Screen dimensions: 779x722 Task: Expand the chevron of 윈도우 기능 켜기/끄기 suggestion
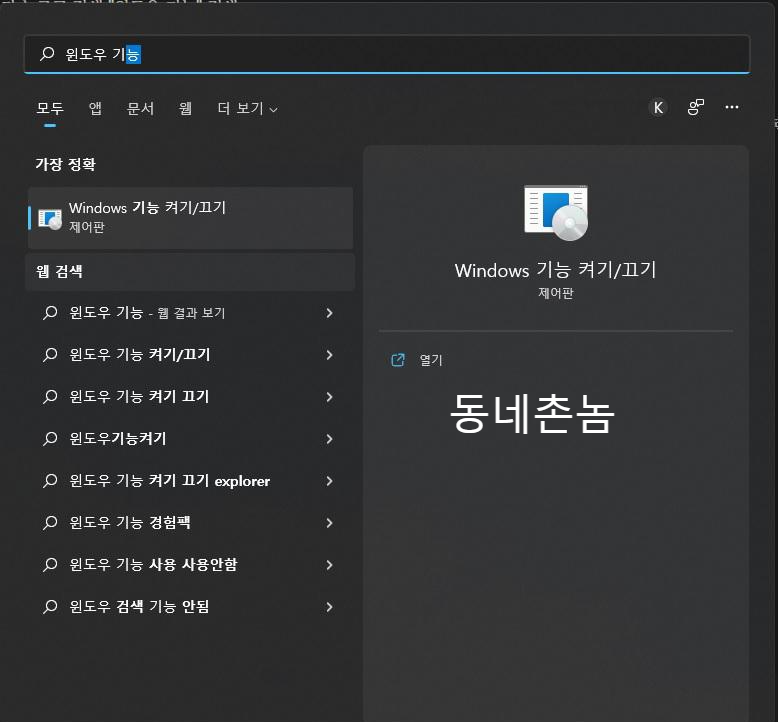point(329,355)
